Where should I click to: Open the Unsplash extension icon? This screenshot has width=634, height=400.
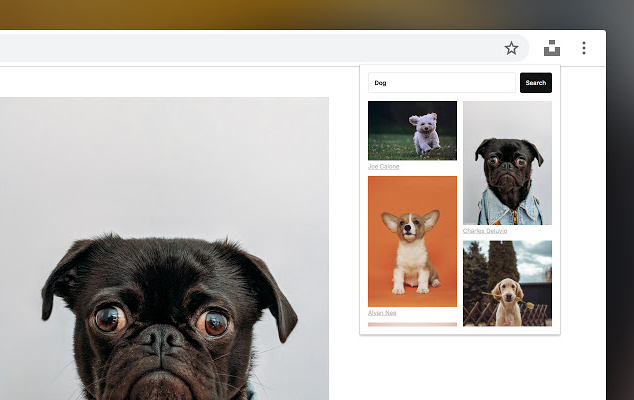click(x=552, y=48)
